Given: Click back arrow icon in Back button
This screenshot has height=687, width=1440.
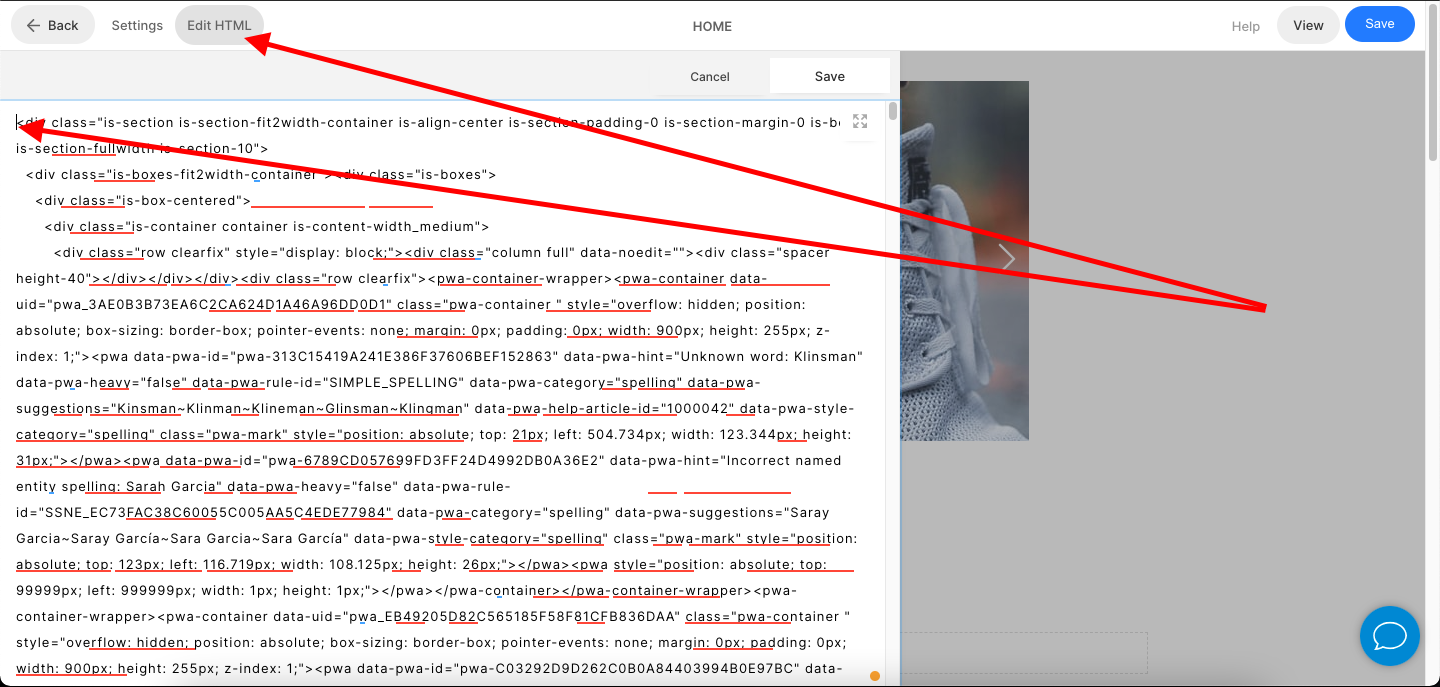Looking at the screenshot, I should [x=34, y=26].
